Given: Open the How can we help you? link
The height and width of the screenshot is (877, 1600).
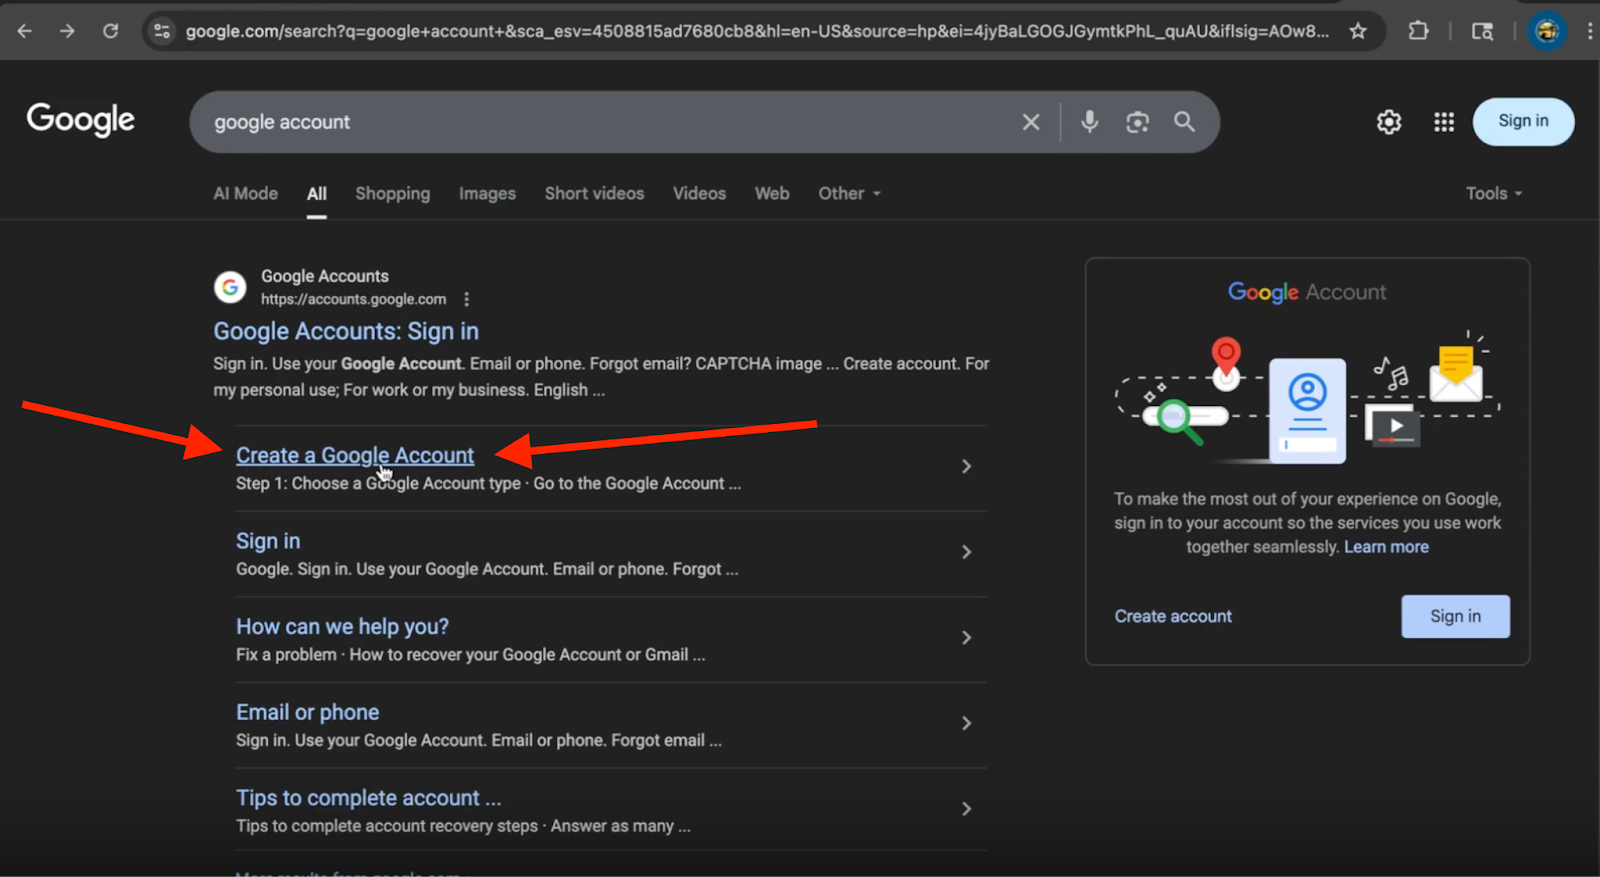Looking at the screenshot, I should (x=342, y=626).
